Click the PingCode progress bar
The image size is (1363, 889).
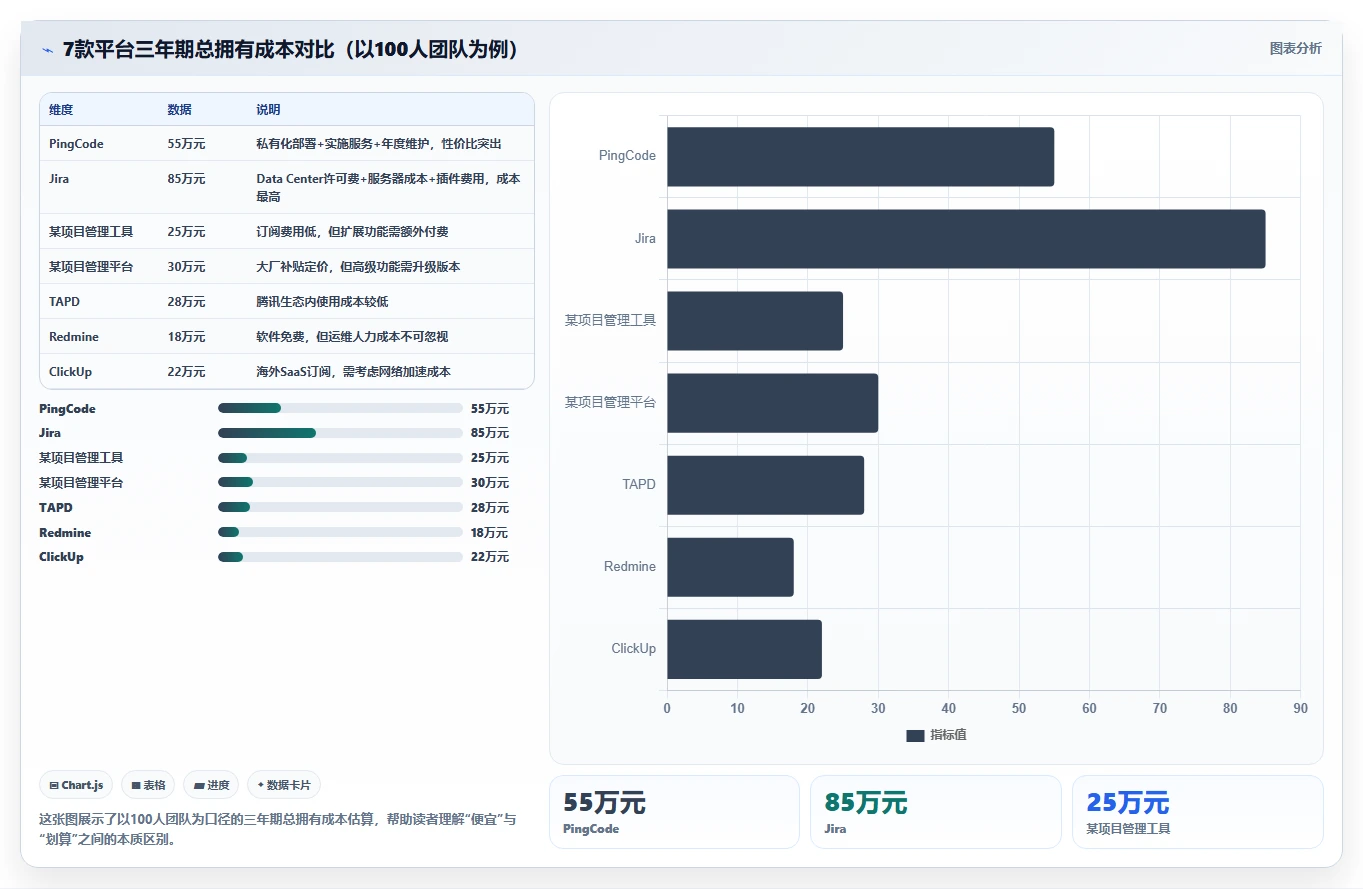pyautogui.click(x=340, y=408)
